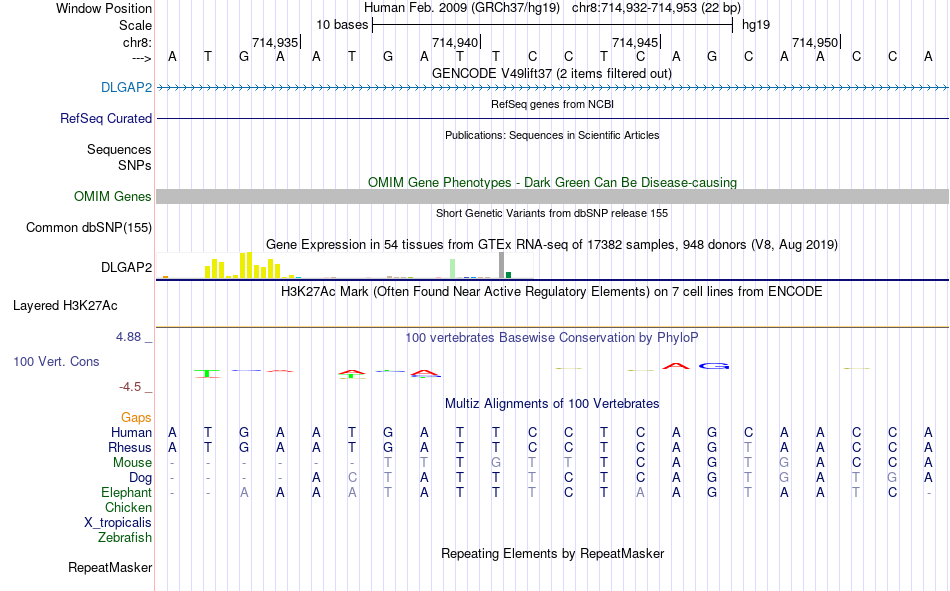Click the tall yellow brain expression bars
The image size is (950, 591).
[246, 265]
